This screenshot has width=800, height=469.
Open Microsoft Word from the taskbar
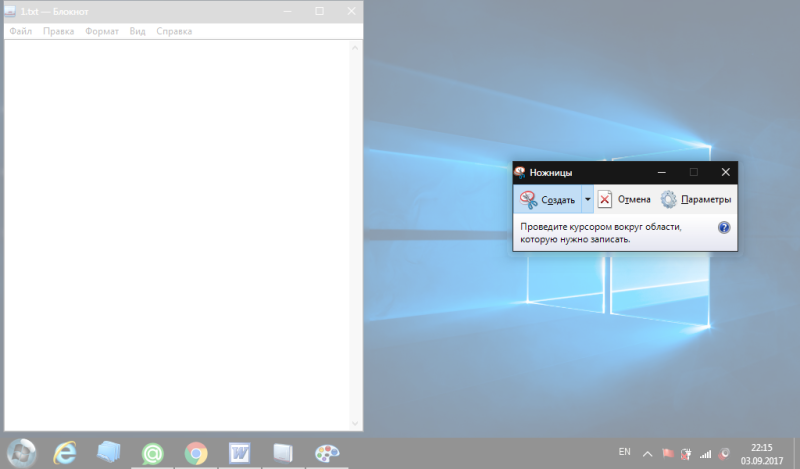240,453
